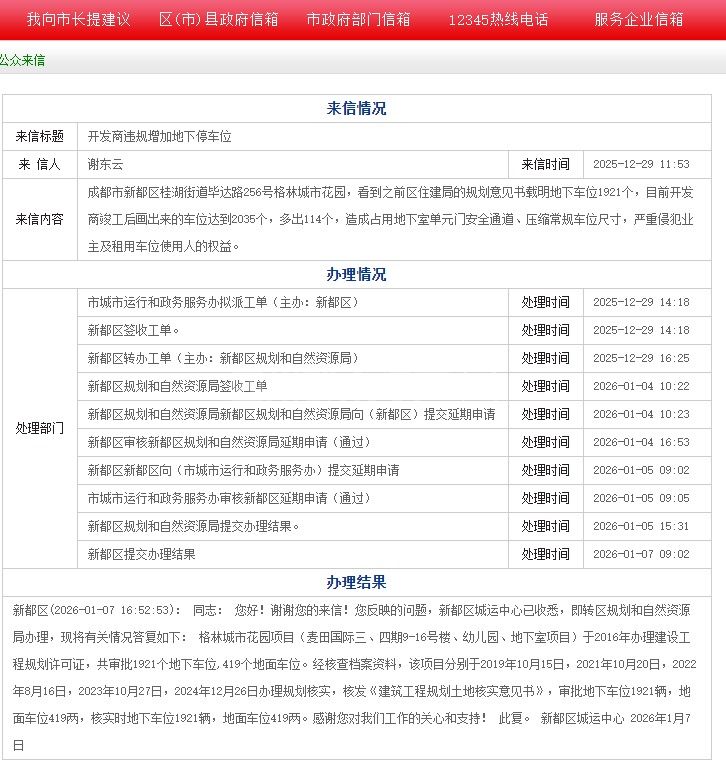
Task: Click the 处理部门 label cell
Action: (x=40, y=428)
